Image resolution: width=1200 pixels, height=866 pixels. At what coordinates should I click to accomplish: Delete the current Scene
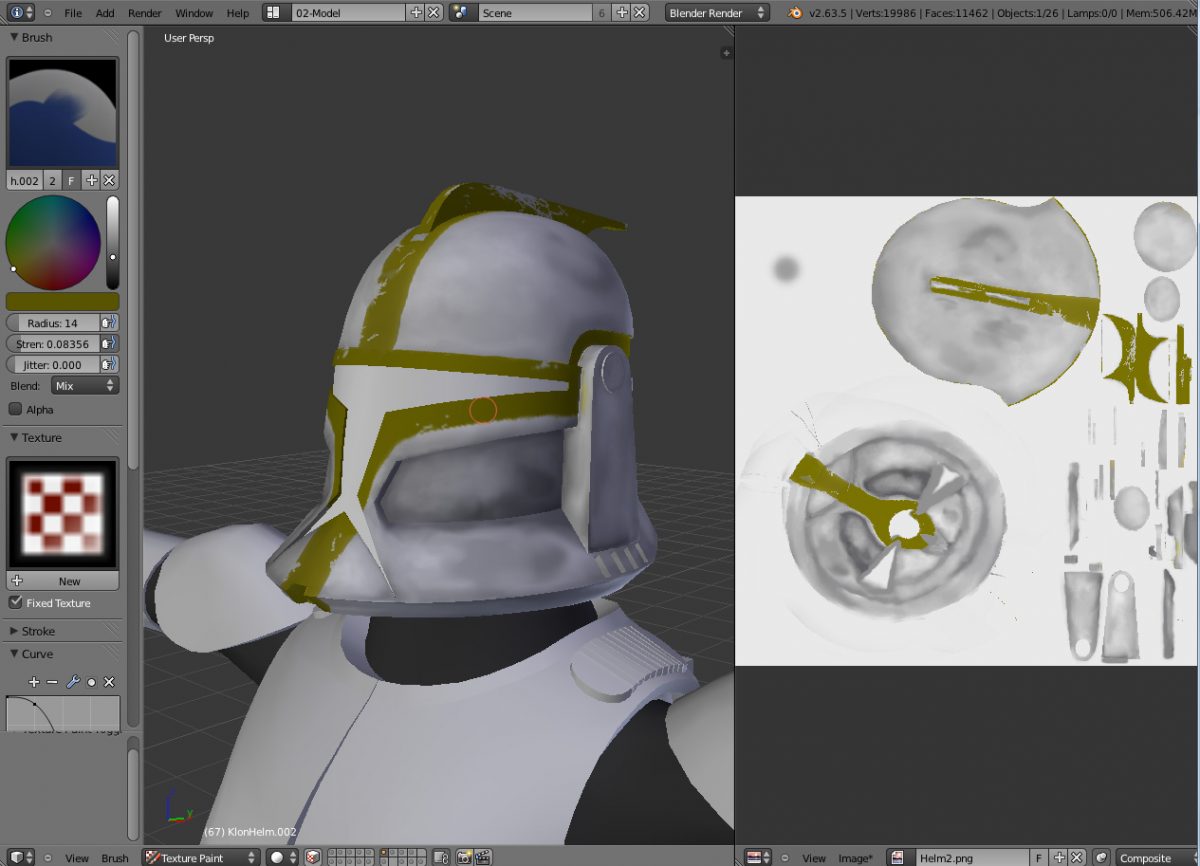pos(639,13)
